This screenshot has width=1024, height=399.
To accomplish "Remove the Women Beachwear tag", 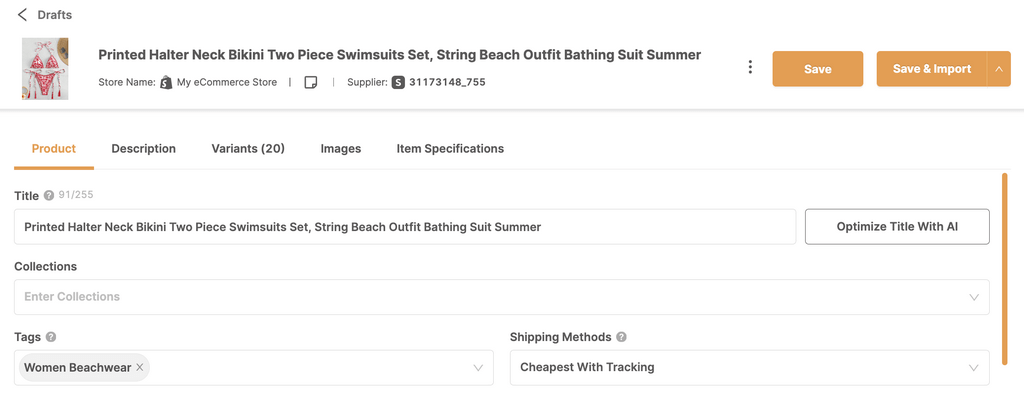I will click(140, 368).
